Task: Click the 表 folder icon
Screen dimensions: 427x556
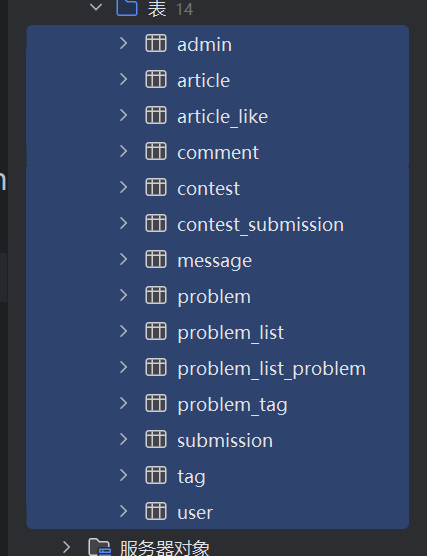Action: click(127, 8)
